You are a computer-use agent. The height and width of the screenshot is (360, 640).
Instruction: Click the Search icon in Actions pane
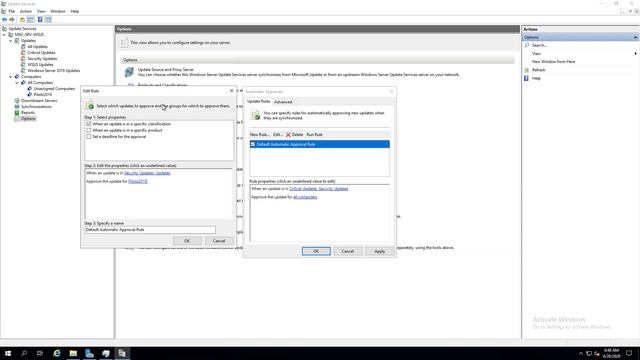(x=527, y=45)
